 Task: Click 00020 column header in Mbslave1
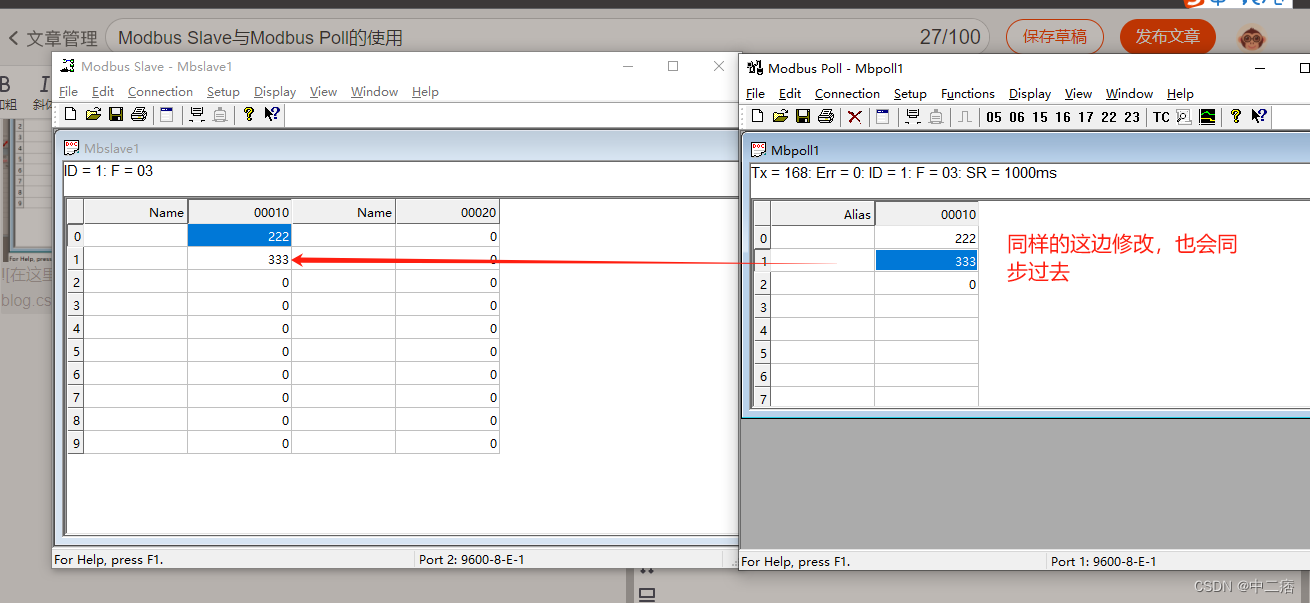coord(448,212)
